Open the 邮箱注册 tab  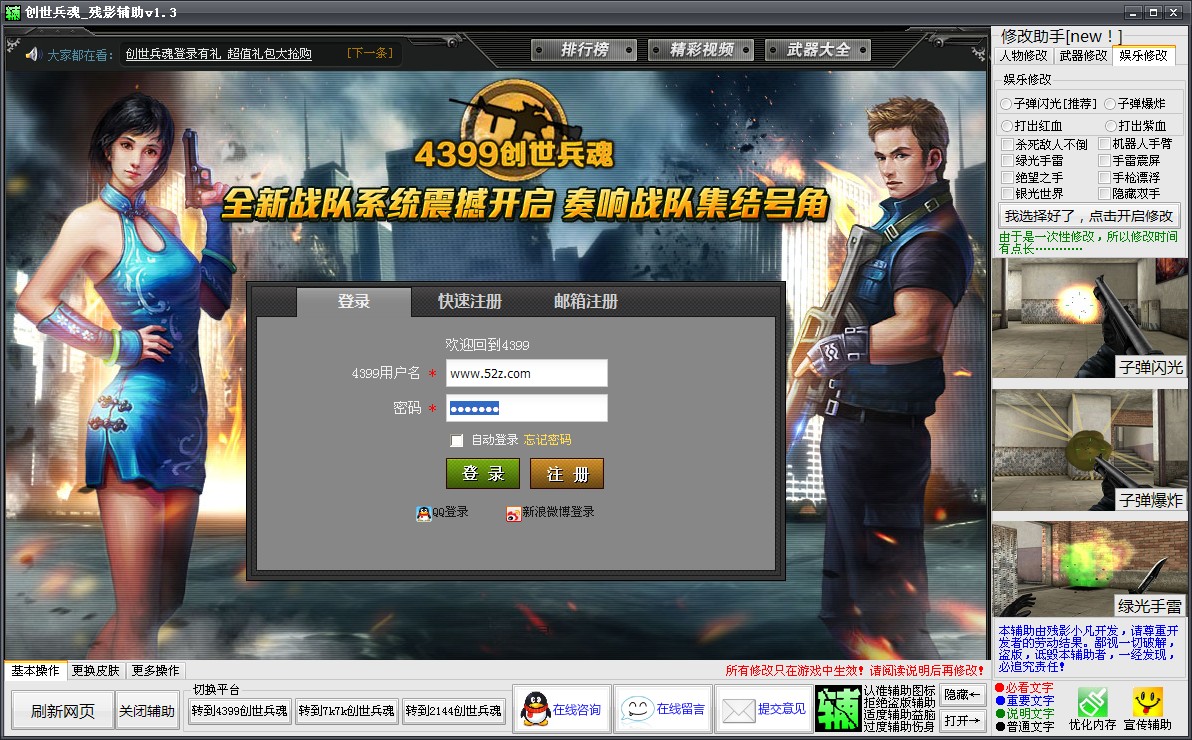(585, 301)
